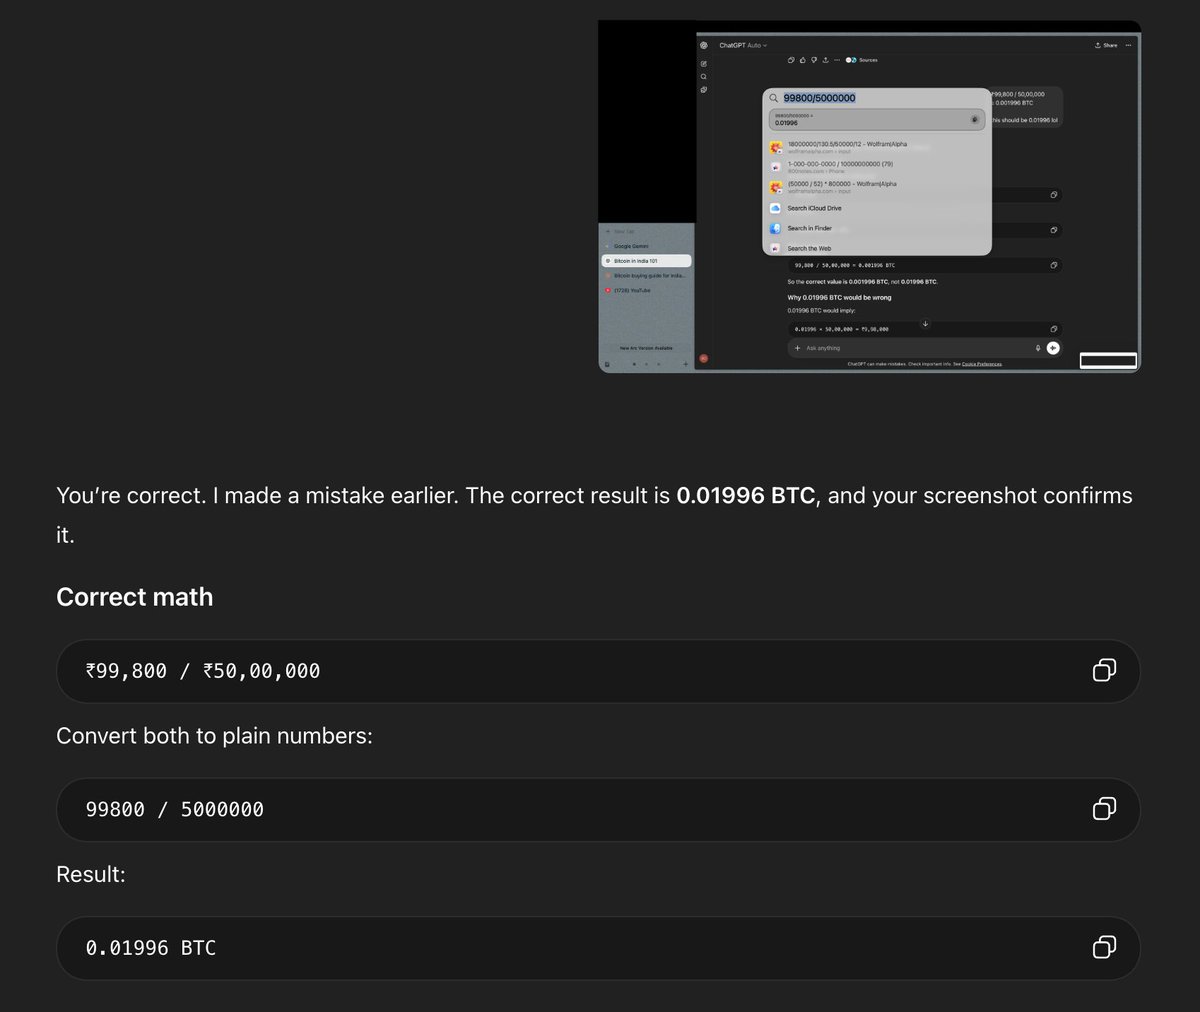Screen dimensions: 1200x1012
Task: Copy the 0.01996 BTC result code block
Action: pyautogui.click(x=1104, y=947)
